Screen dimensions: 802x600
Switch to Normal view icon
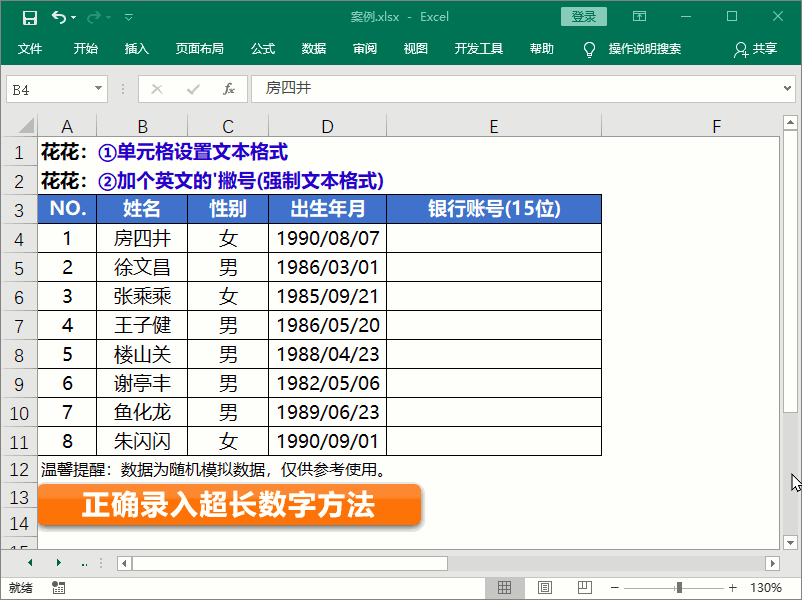[504, 588]
